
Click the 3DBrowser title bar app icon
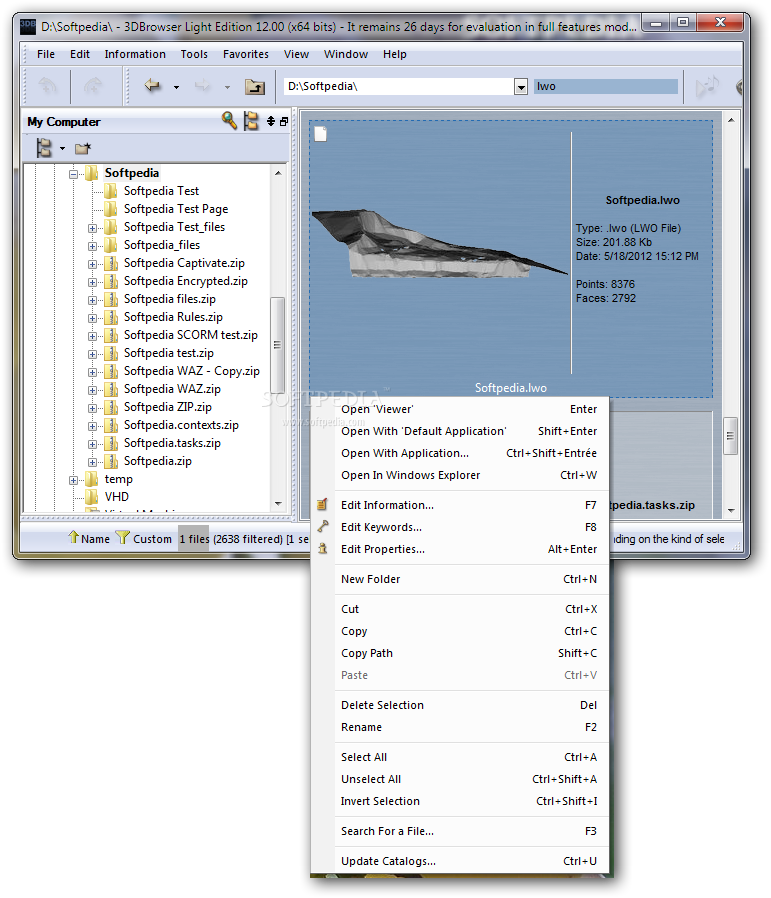pyautogui.click(x=28, y=26)
